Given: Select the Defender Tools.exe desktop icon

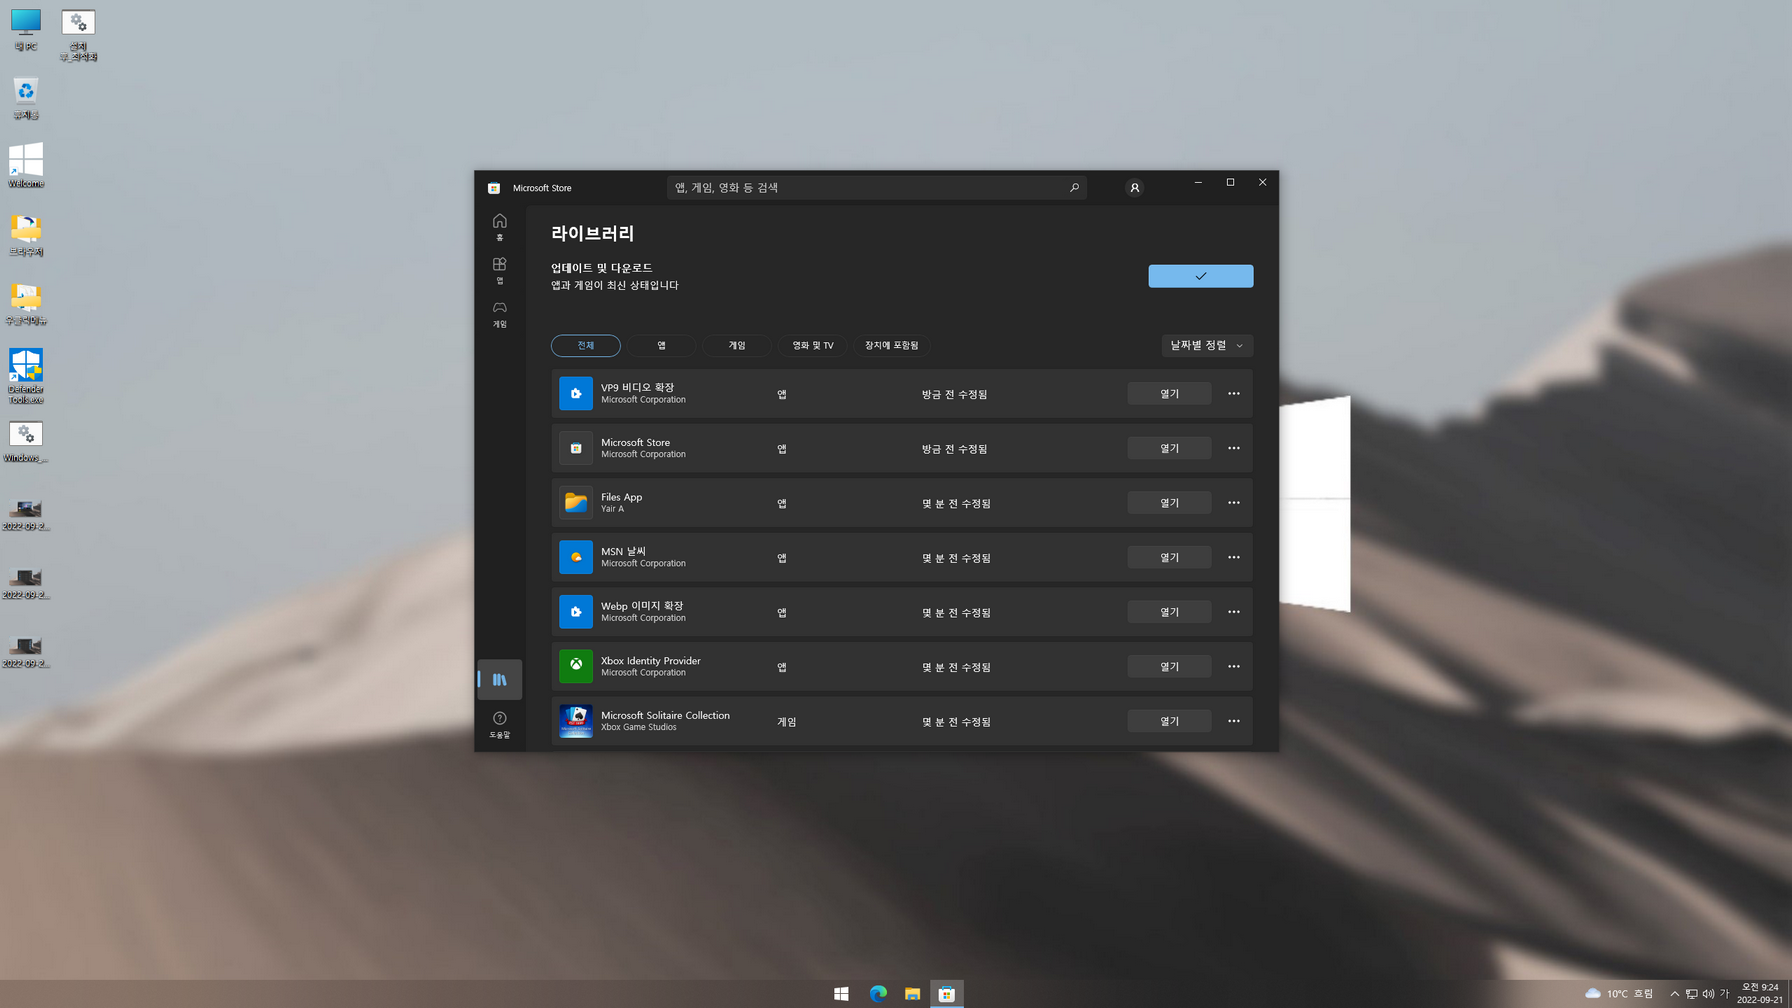Looking at the screenshot, I should coord(25,376).
